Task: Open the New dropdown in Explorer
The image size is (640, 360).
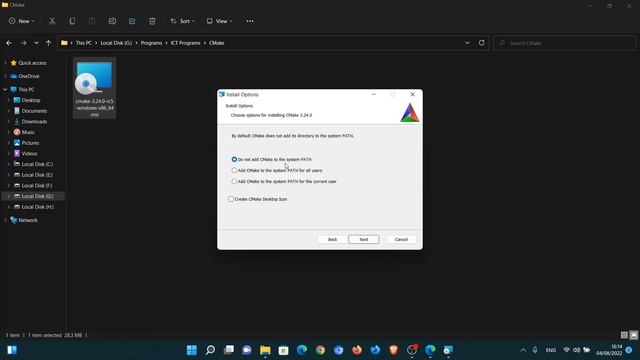Action: (22, 21)
